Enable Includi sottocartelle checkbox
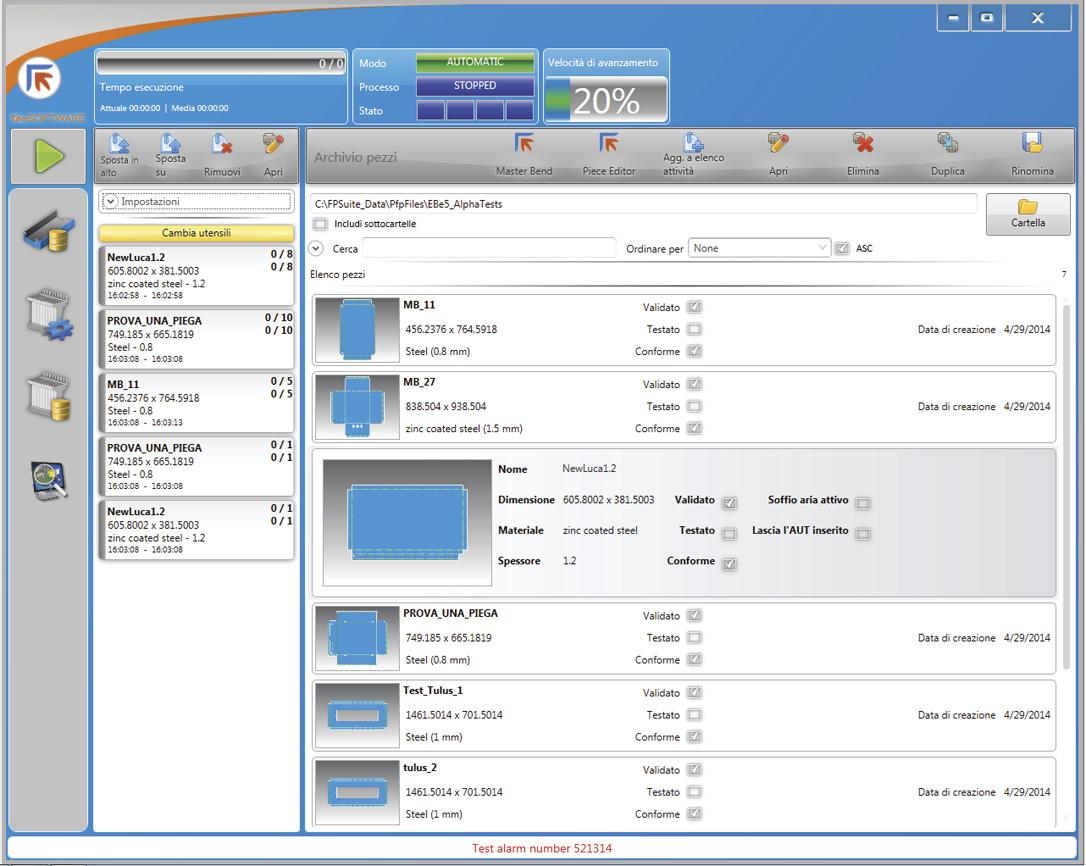 click(x=320, y=224)
